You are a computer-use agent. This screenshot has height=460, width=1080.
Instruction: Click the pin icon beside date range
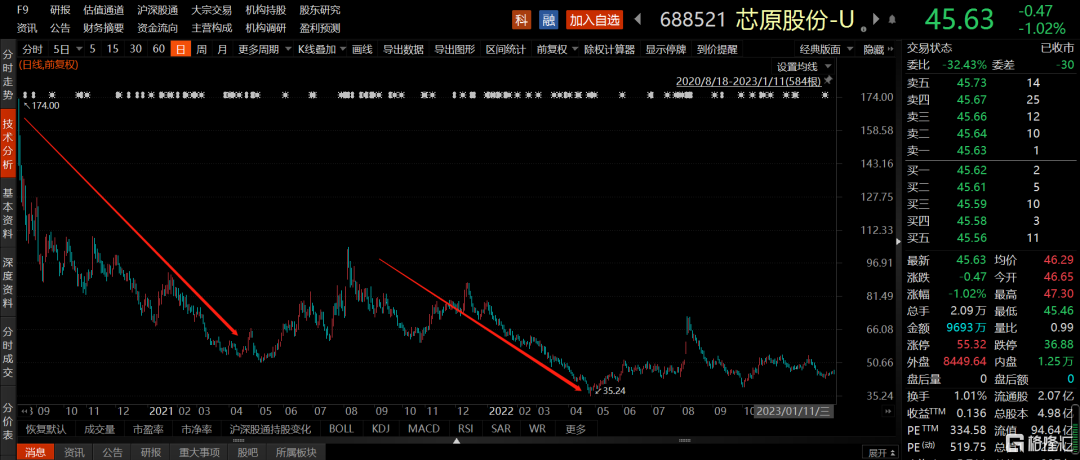point(829,81)
